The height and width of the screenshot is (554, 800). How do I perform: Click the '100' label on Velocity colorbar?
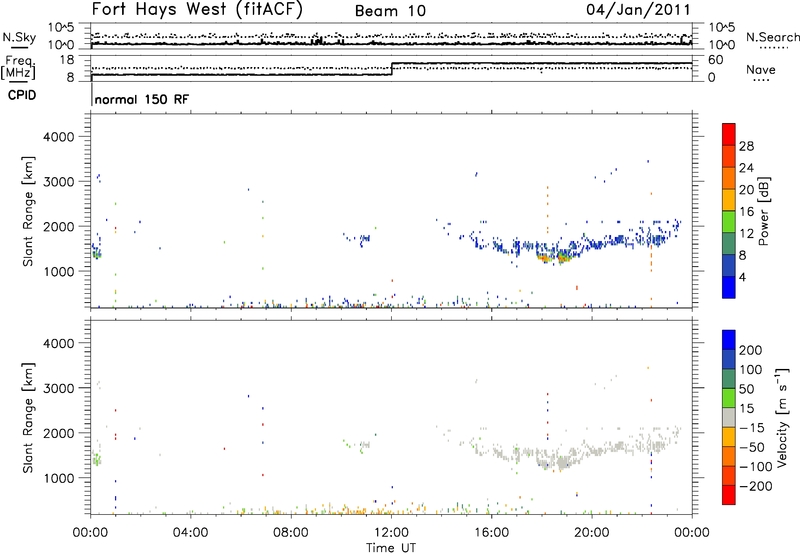[x=751, y=370]
